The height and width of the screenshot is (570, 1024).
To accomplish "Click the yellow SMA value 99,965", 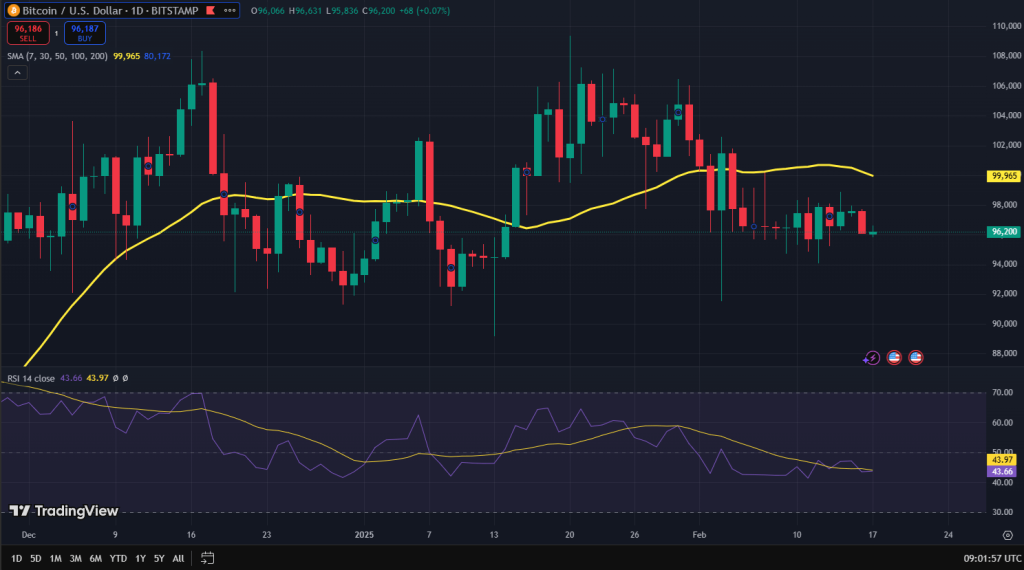I will [127, 56].
